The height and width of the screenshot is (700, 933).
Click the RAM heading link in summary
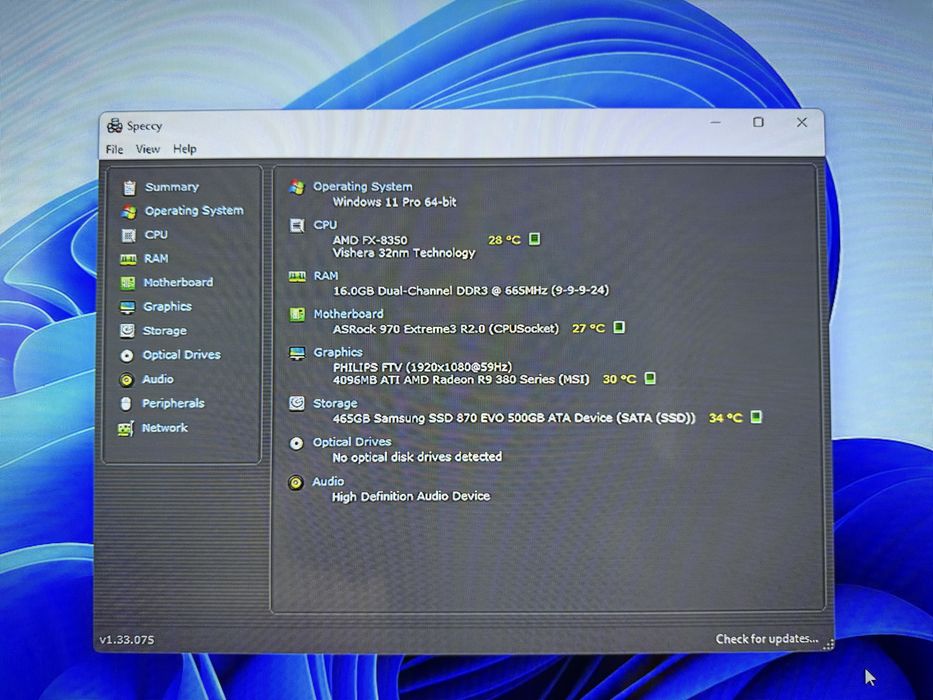tap(325, 276)
